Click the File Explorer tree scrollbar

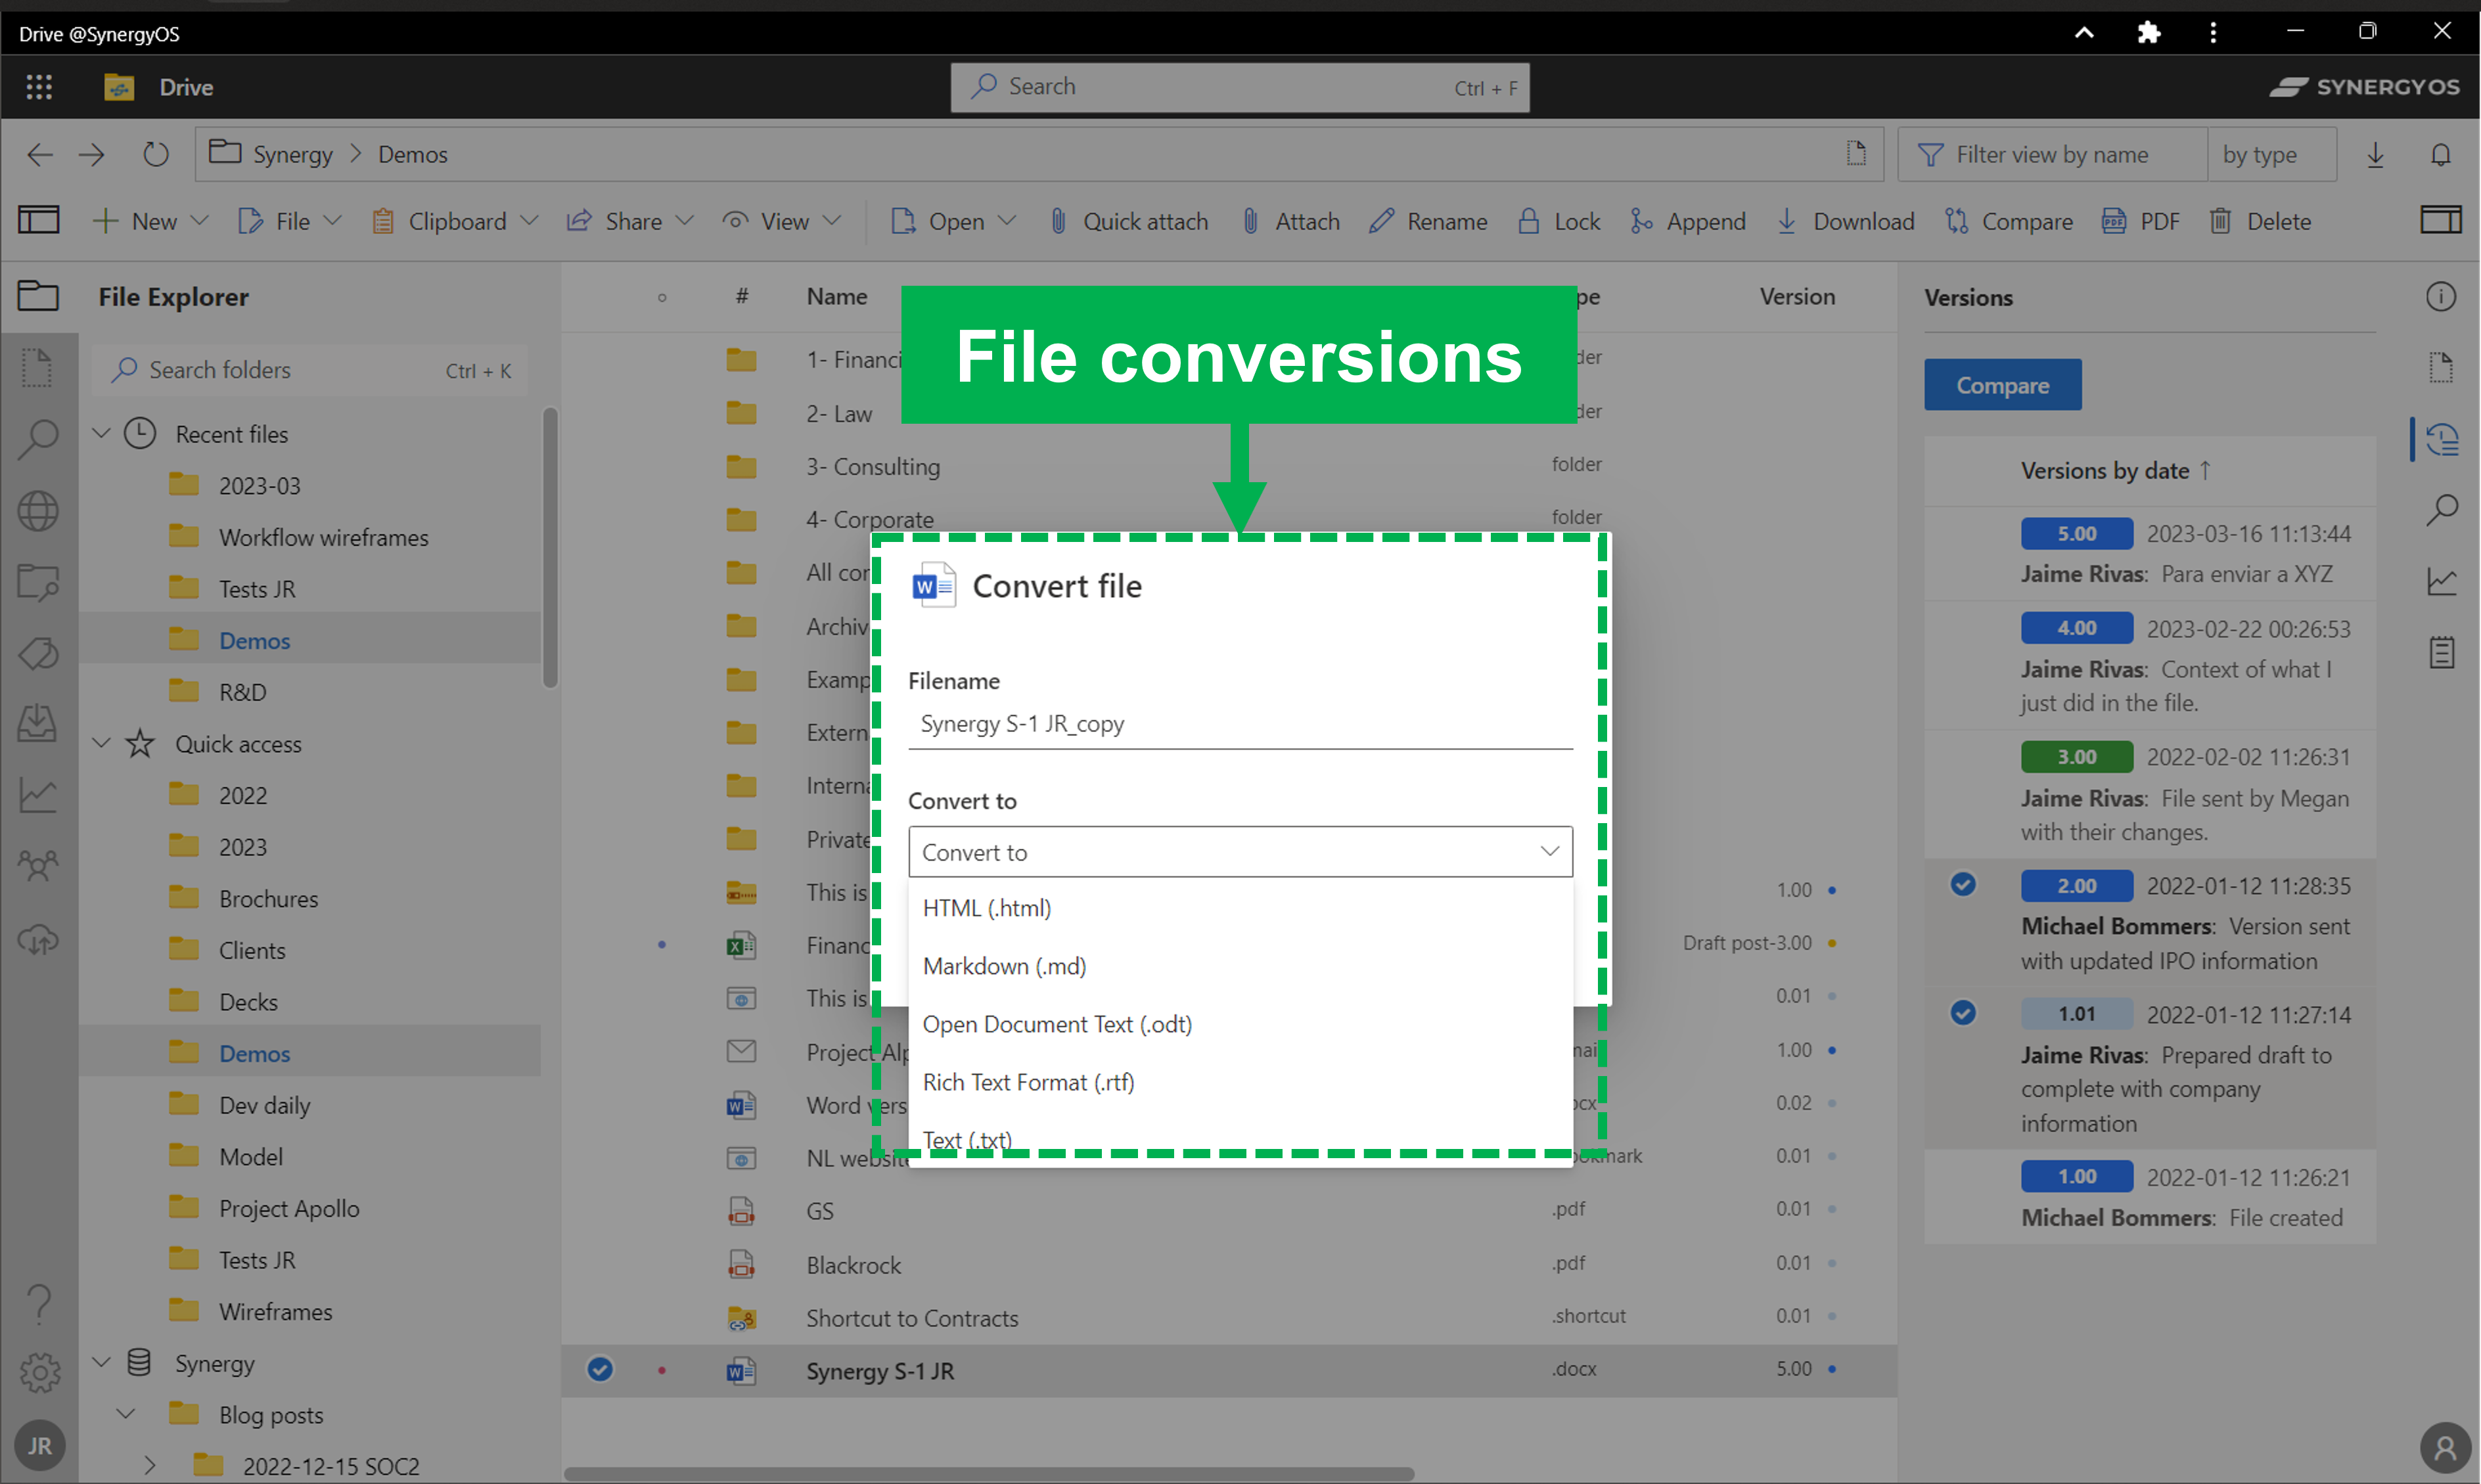pos(549,548)
